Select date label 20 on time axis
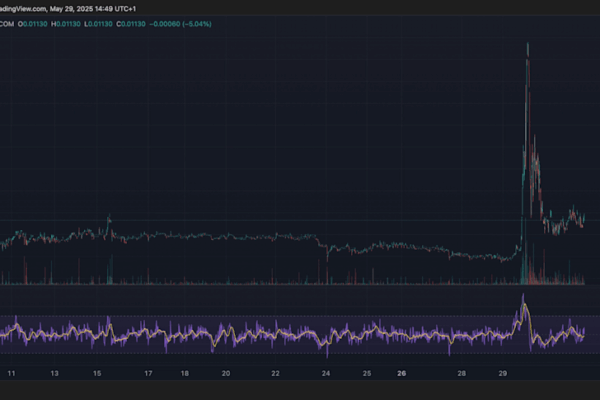Viewport: 600px width, 400px height. 226,373
